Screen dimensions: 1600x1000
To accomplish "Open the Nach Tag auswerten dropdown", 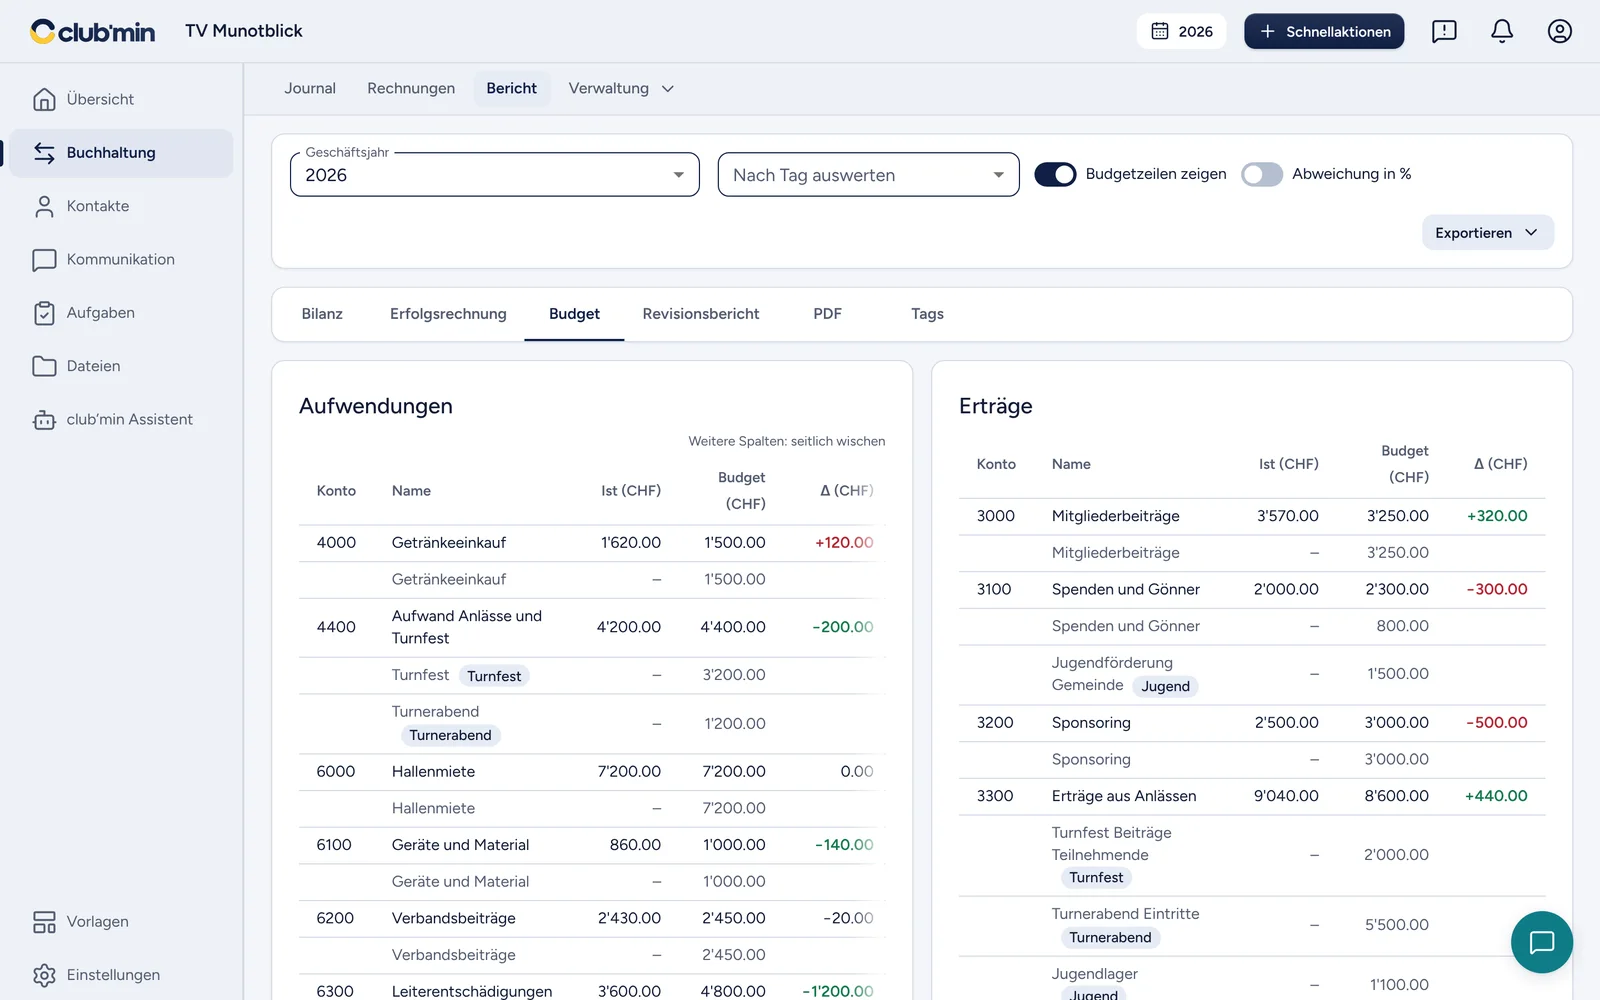I will 869,175.
